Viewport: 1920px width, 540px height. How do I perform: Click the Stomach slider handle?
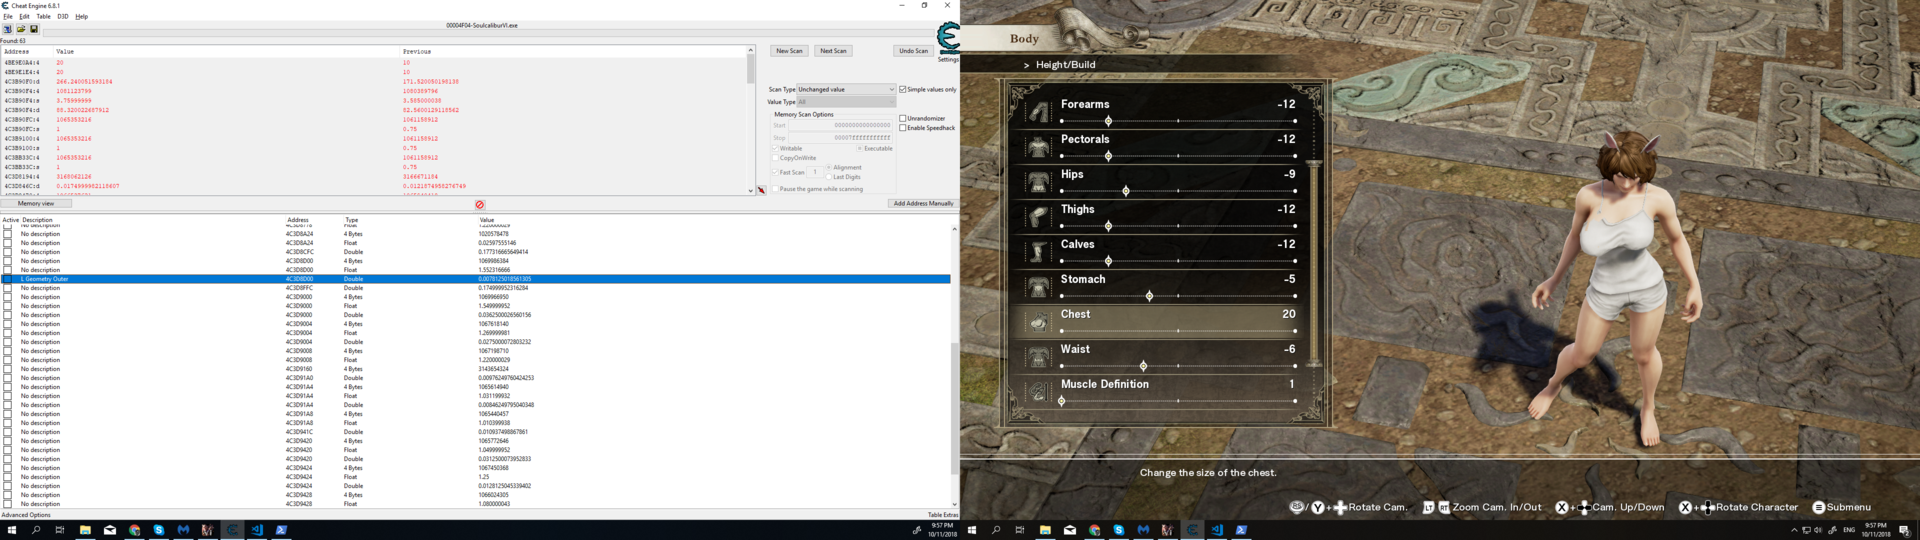[x=1149, y=296]
